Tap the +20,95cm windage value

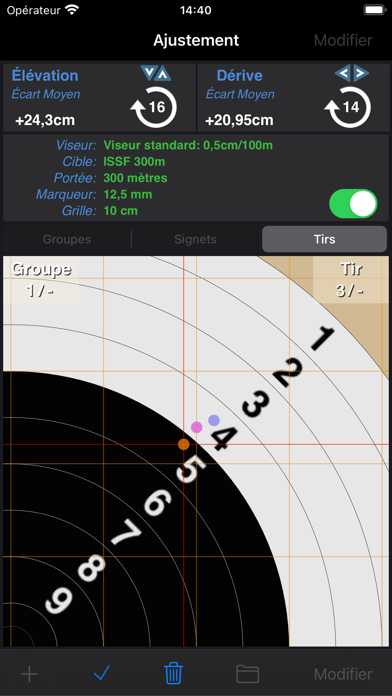click(x=239, y=120)
